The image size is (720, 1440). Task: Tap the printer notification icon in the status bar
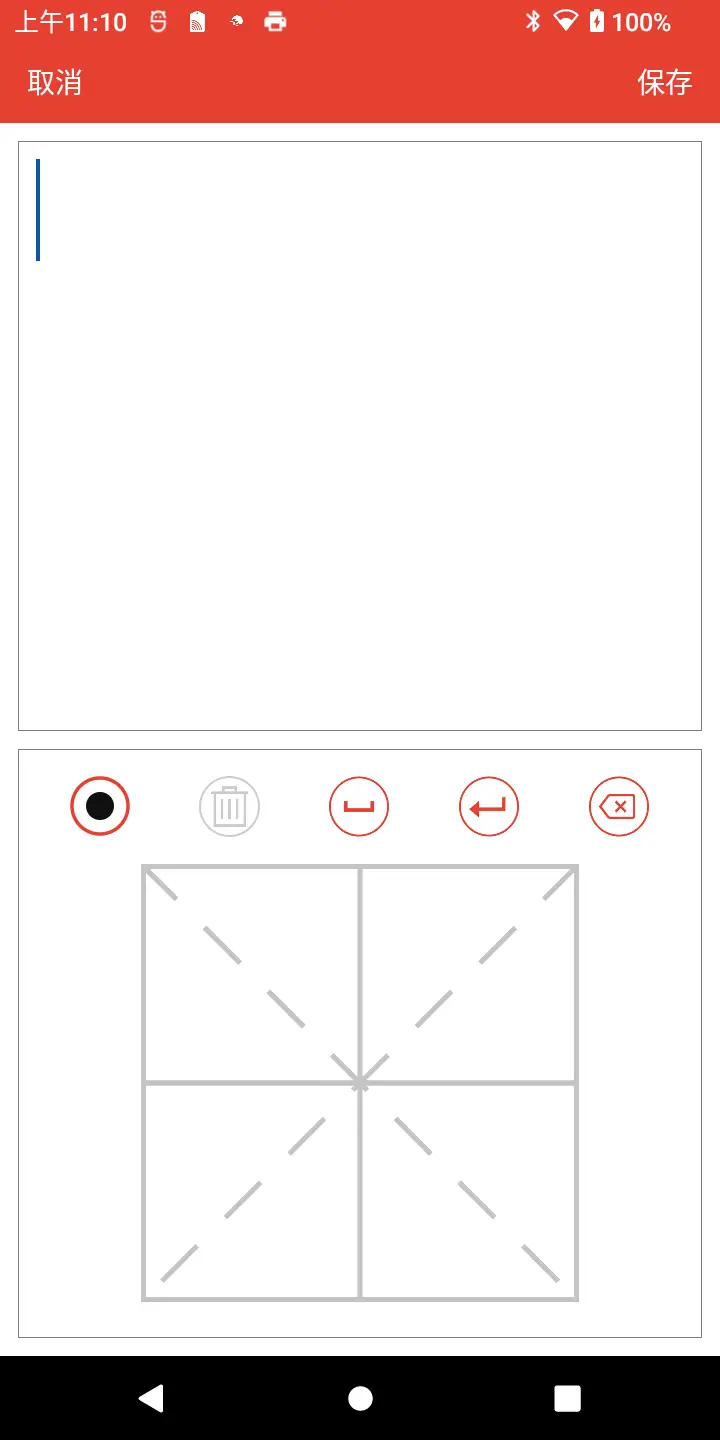275,21
